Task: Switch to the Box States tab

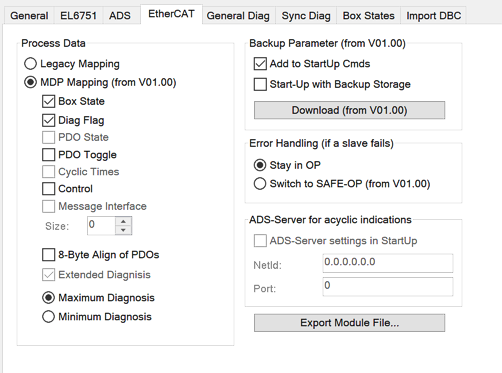Action: (x=368, y=16)
